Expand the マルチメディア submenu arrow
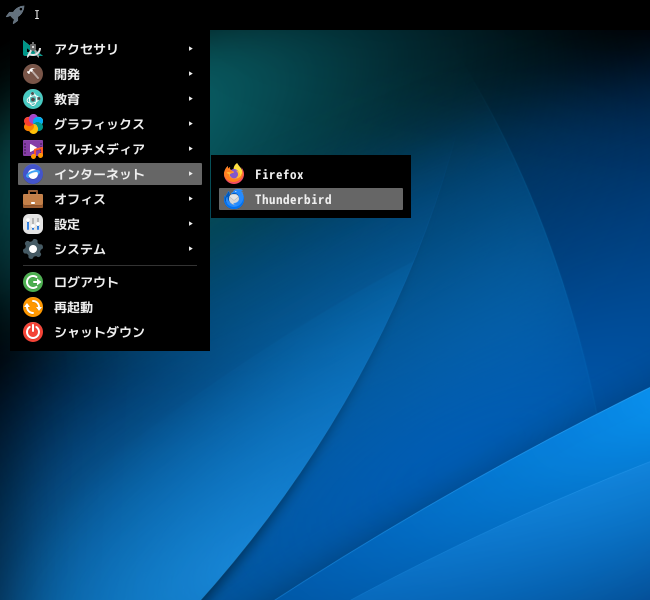Viewport: 650px width, 600px height. [190, 148]
